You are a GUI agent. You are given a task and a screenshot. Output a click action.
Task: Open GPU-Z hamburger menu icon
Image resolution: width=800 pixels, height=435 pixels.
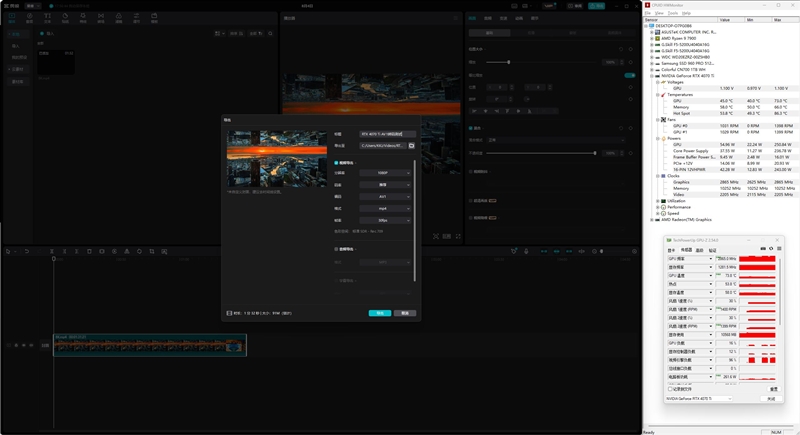click(779, 249)
